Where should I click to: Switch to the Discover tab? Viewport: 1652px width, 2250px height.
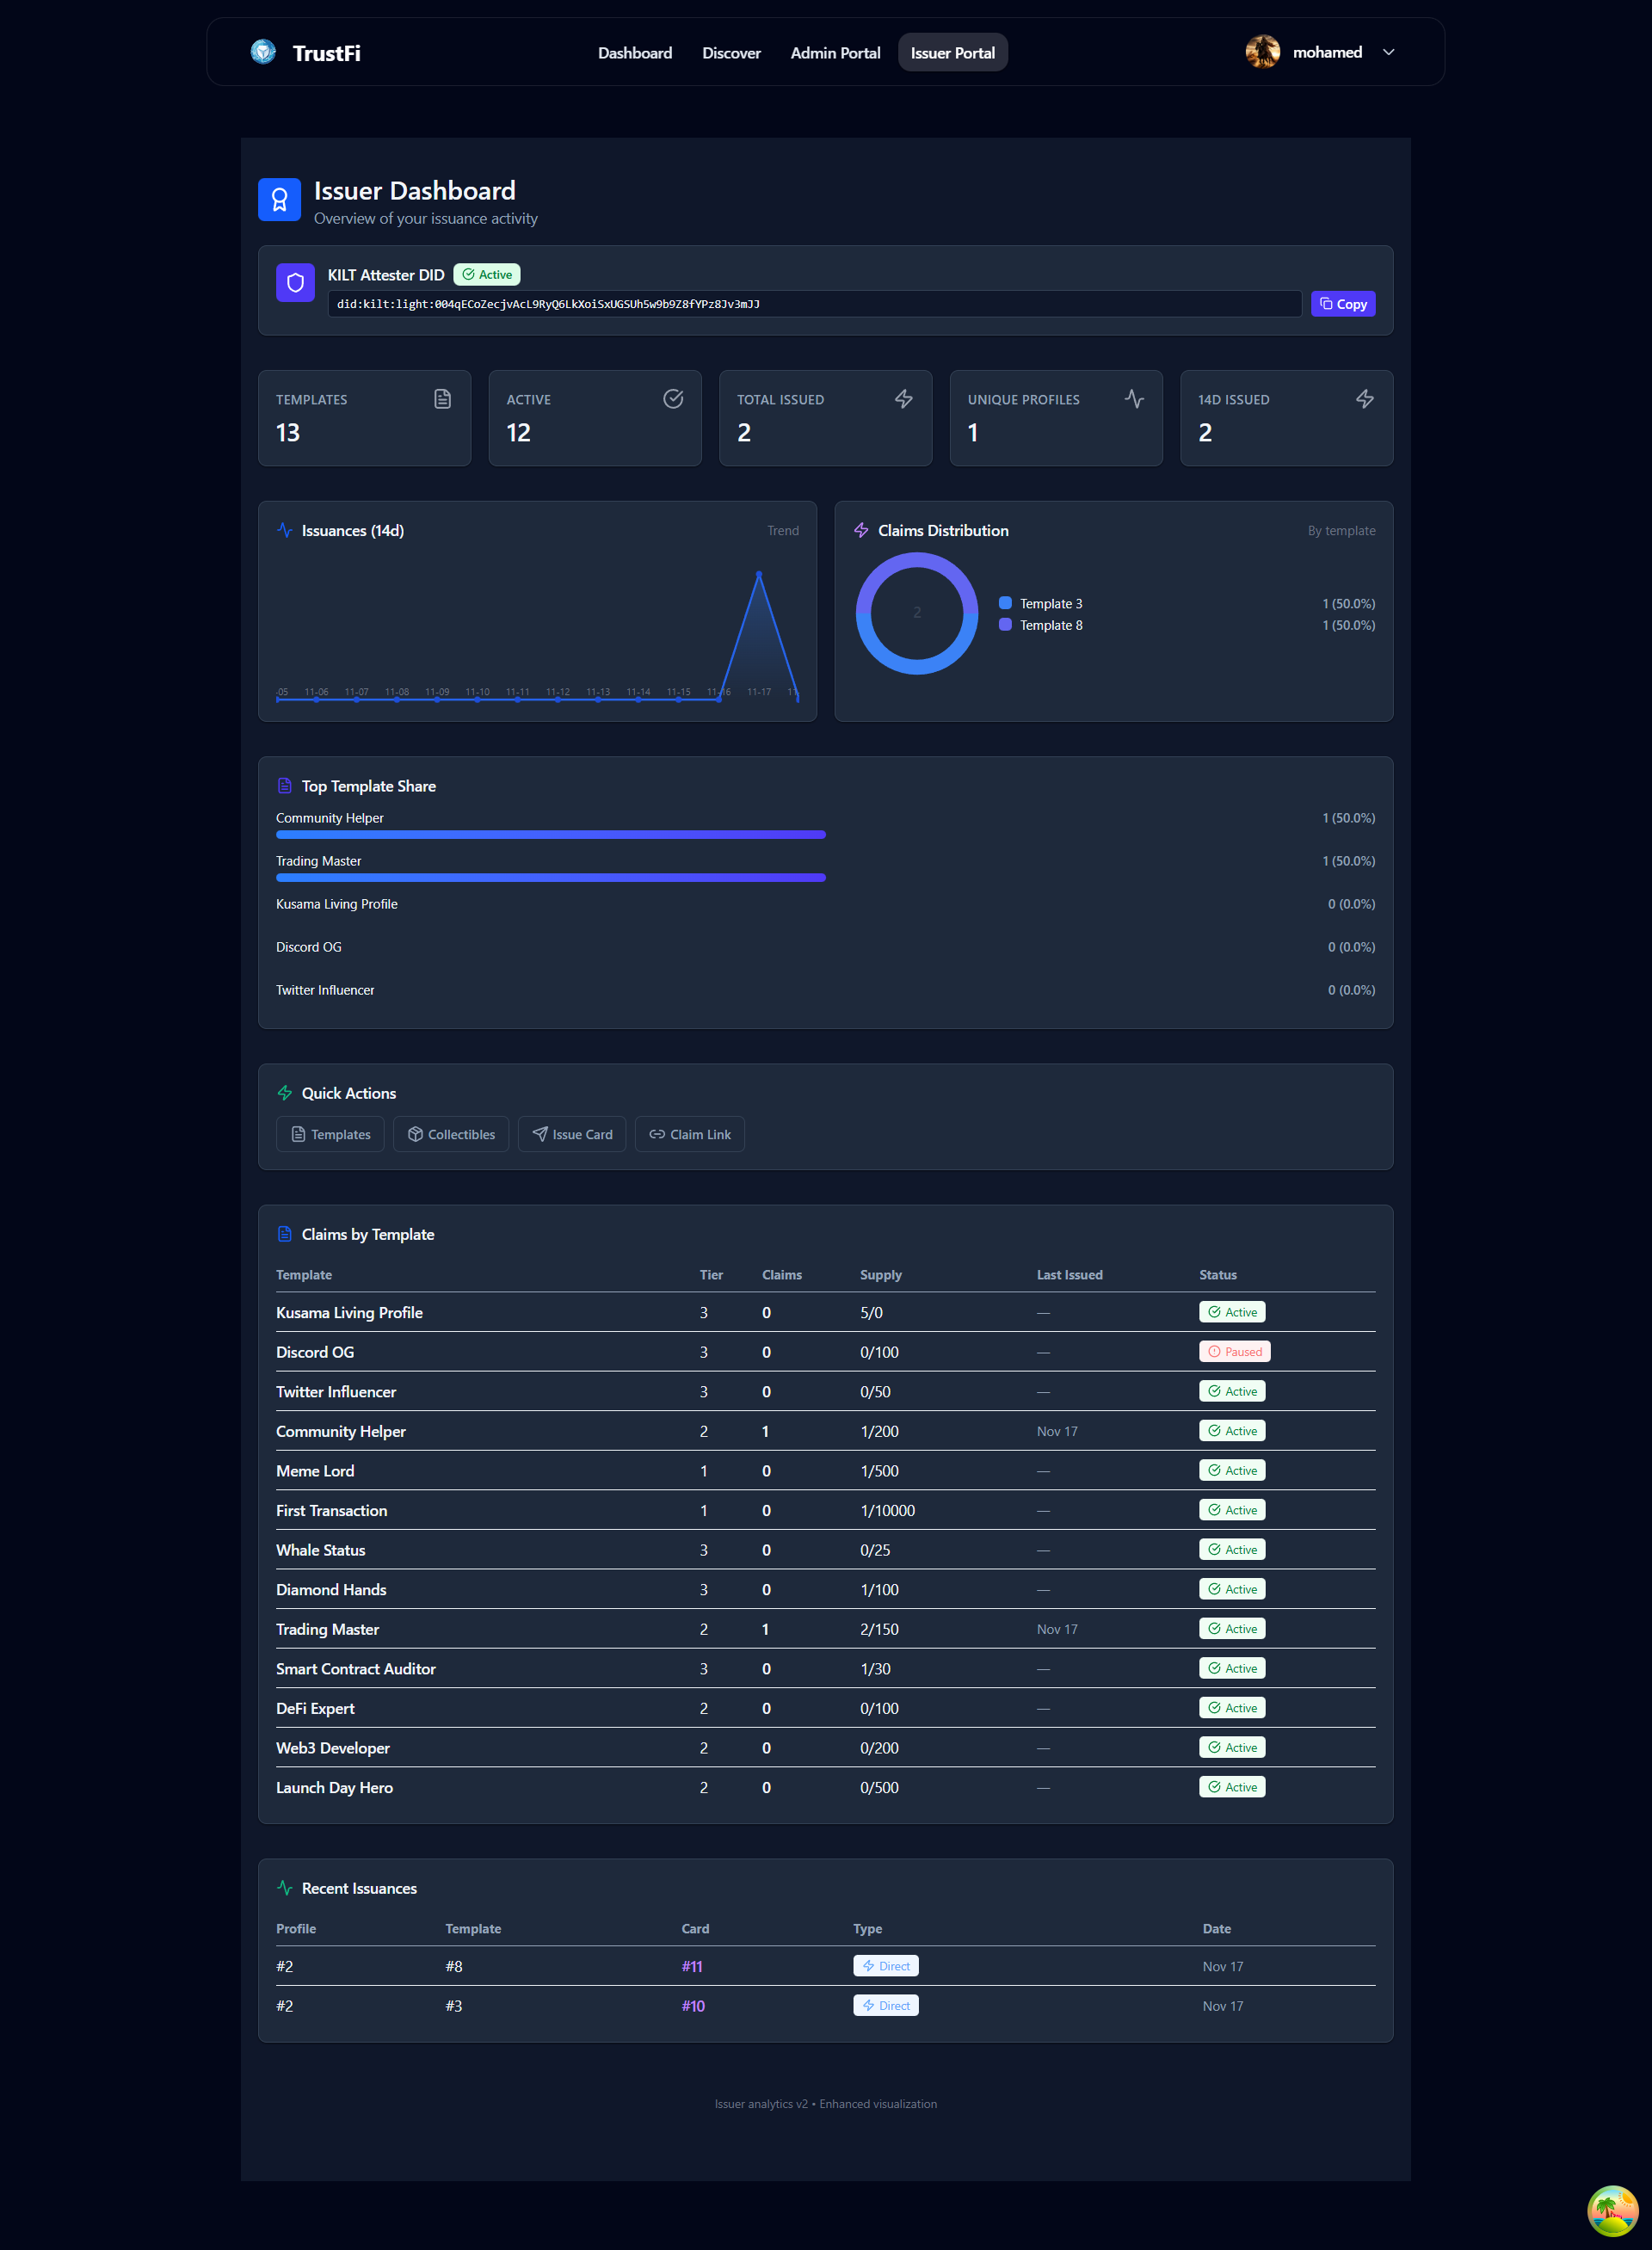pyautogui.click(x=731, y=53)
